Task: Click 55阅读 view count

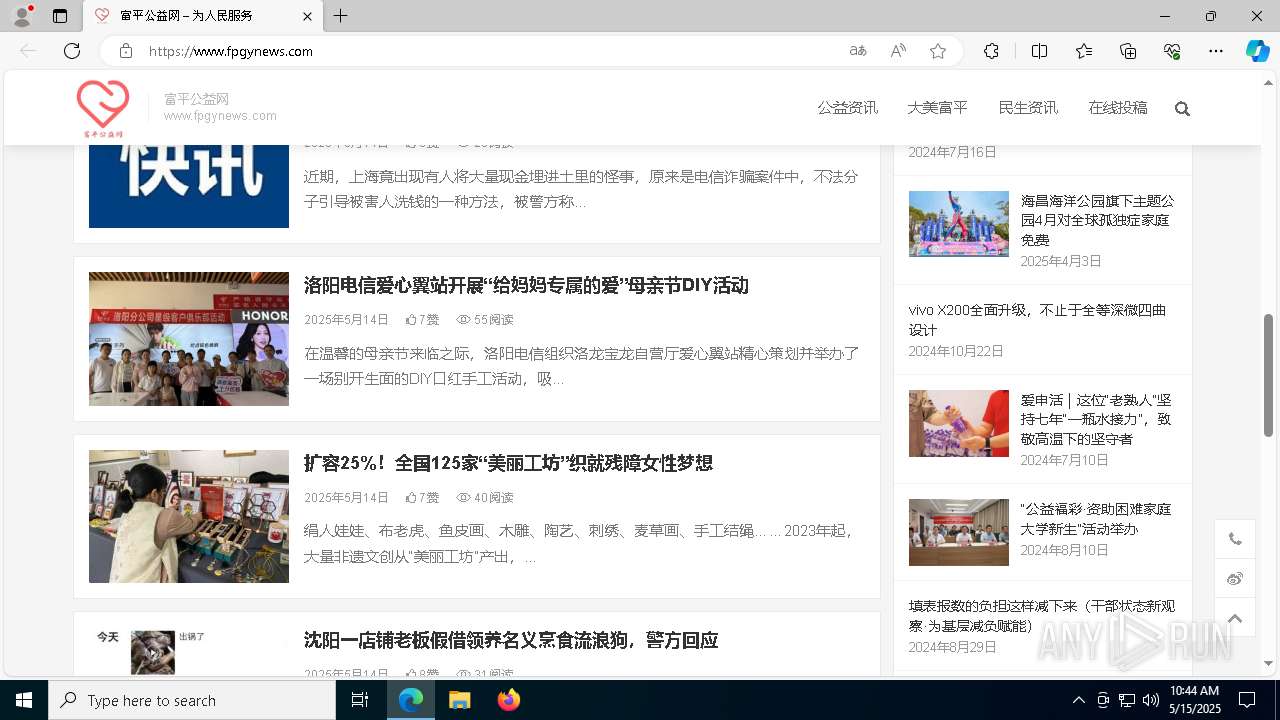Action: pyautogui.click(x=485, y=320)
